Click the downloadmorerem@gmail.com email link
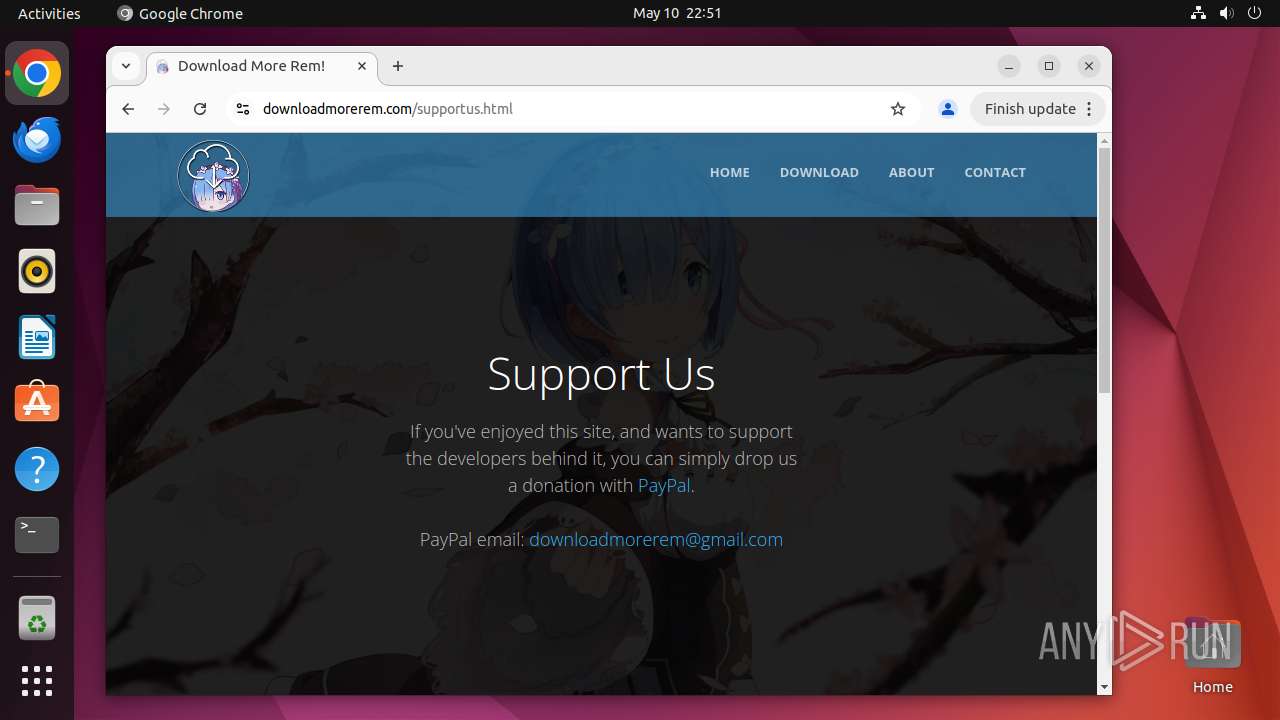This screenshot has width=1280, height=720. point(656,540)
